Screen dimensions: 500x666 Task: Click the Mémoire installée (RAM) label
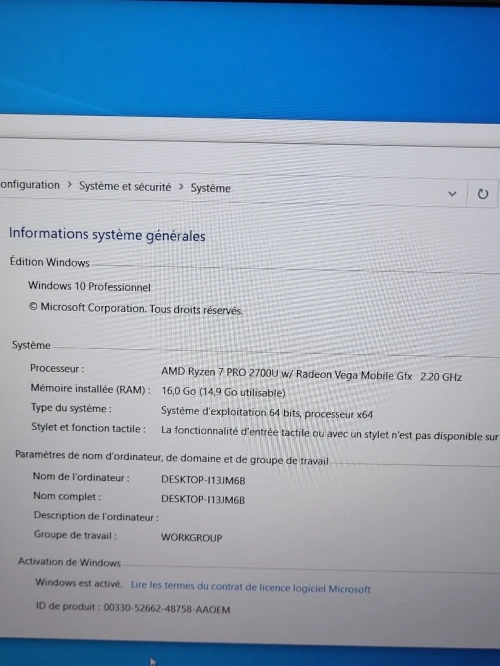[x=90, y=389]
